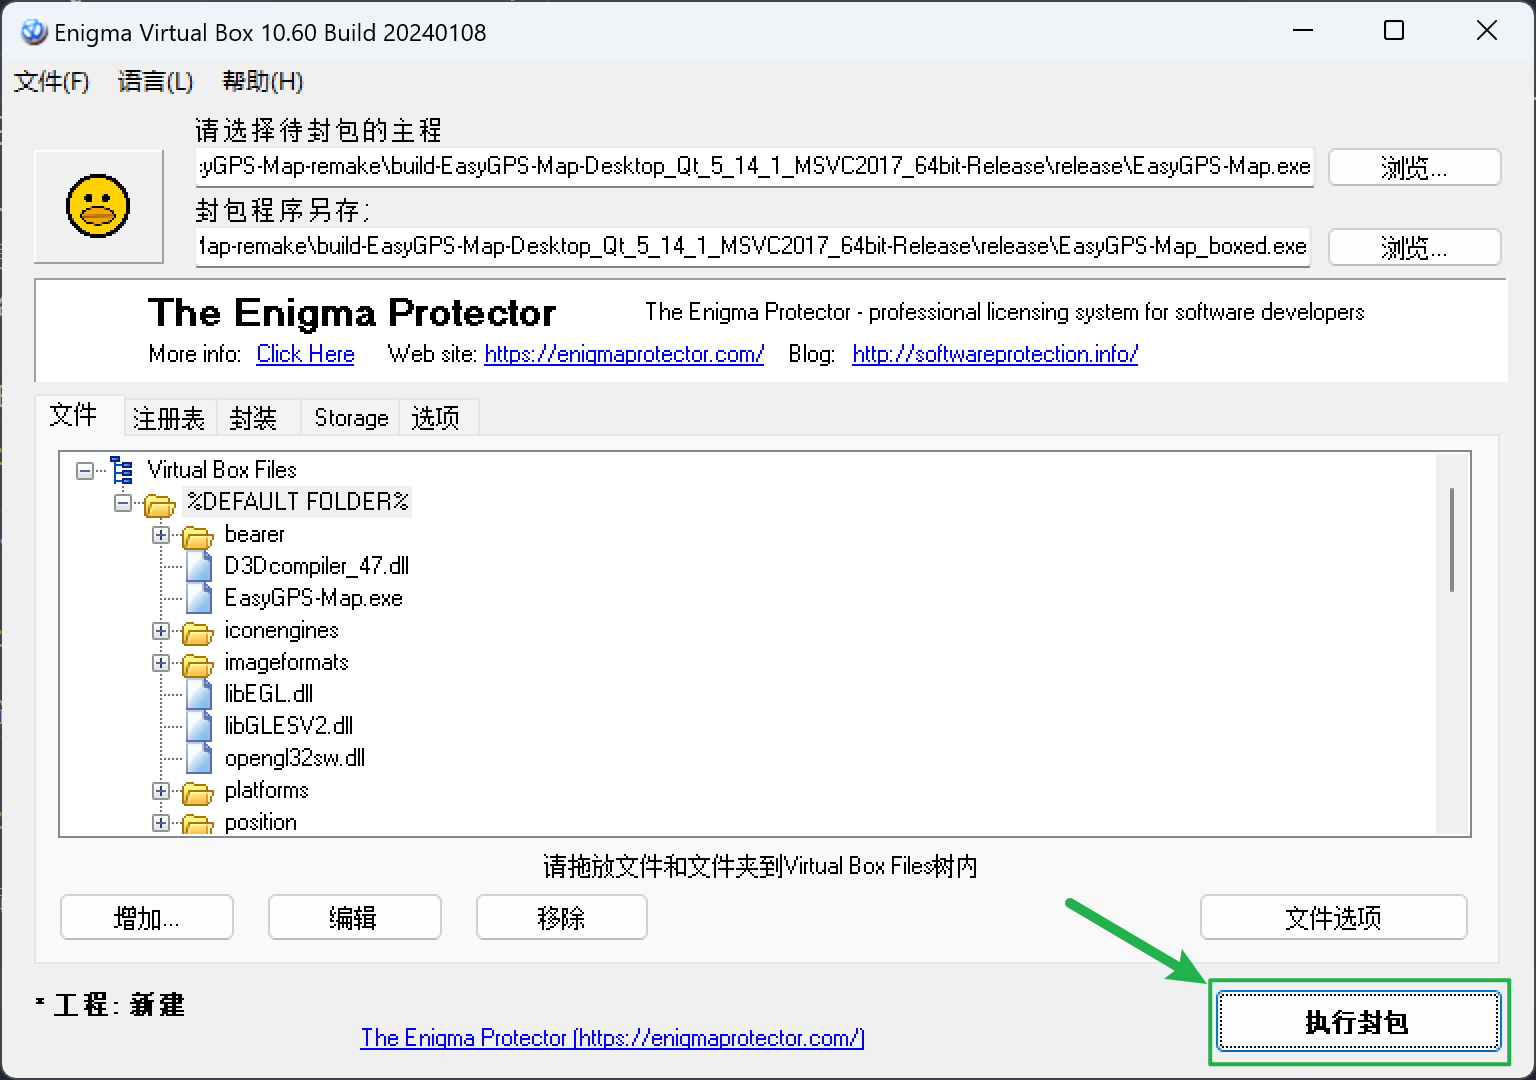Expand the bearer folder node
Image resolution: width=1536 pixels, height=1080 pixels.
[161, 534]
